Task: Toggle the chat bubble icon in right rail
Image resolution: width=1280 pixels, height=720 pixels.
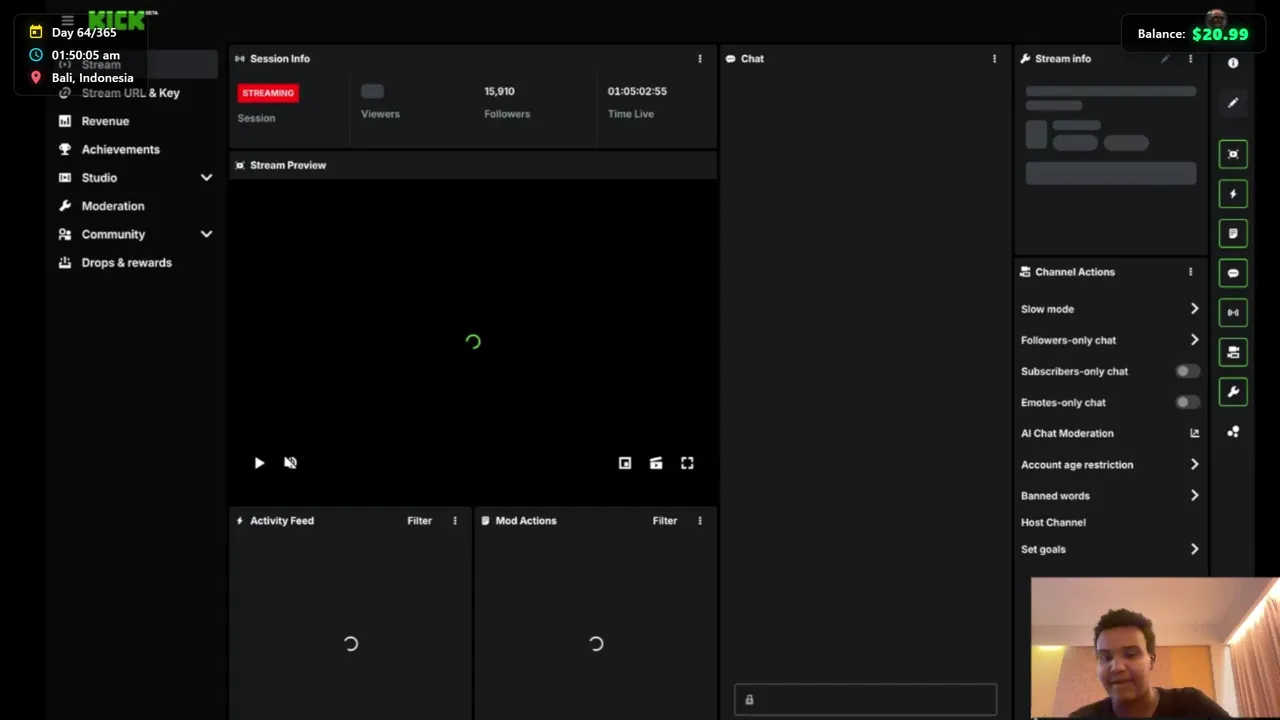Action: point(1233,273)
